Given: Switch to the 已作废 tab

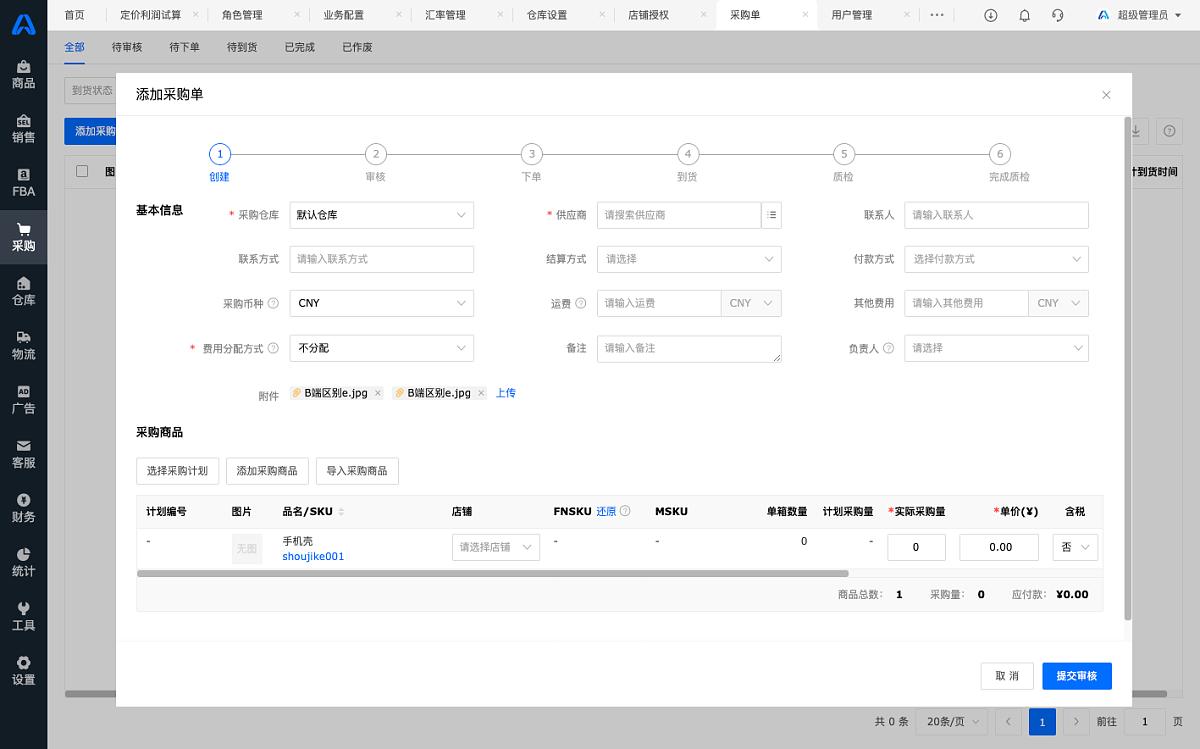Looking at the screenshot, I should tap(356, 46).
